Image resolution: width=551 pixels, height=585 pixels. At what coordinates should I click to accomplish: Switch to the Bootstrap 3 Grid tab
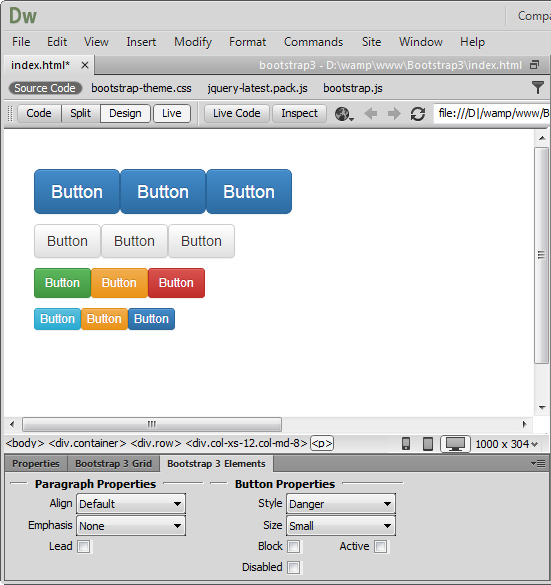coord(113,463)
